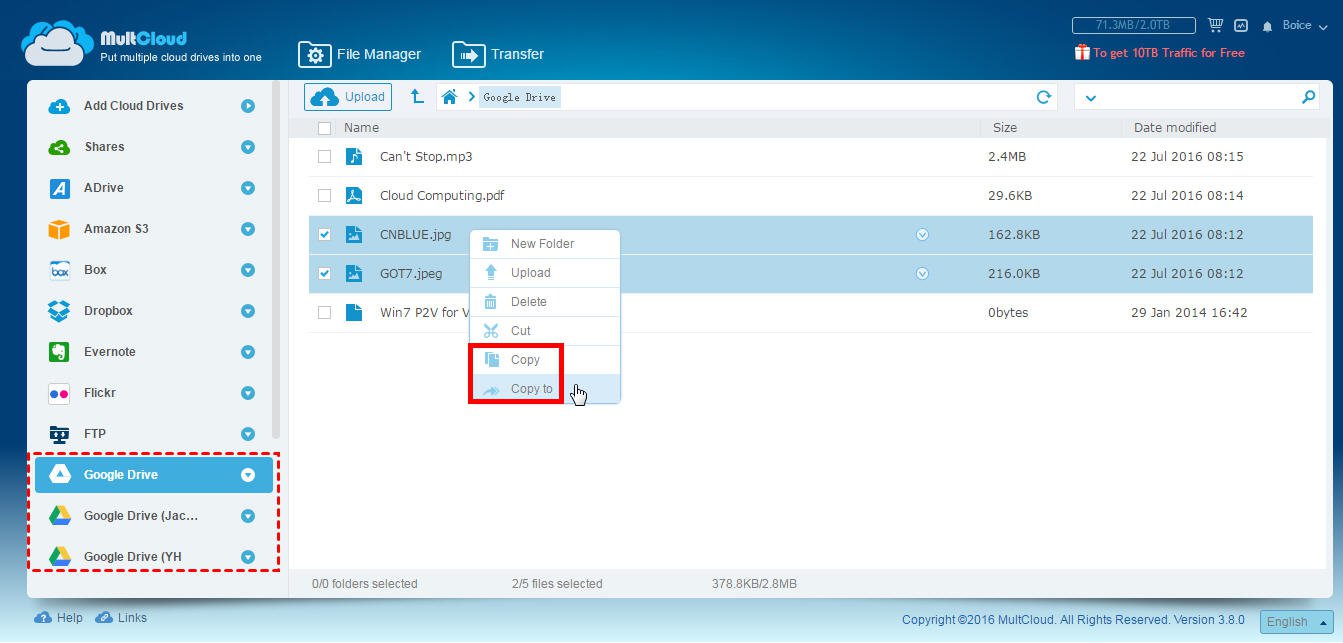Choose New Folder from context menu
The width and height of the screenshot is (1343, 643).
point(545,244)
